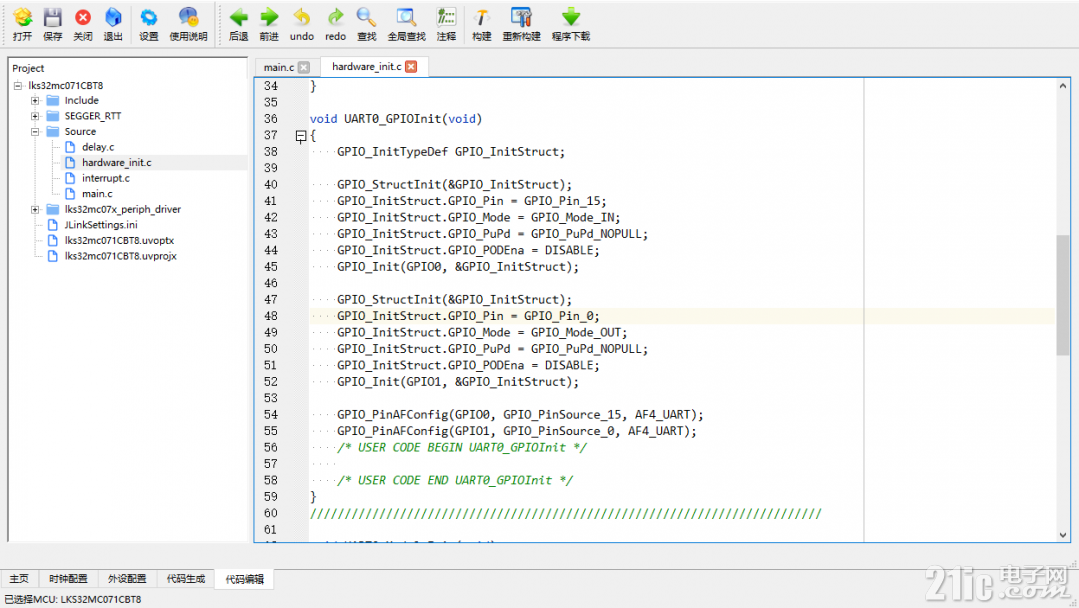
Task: Open main.c in the Source folder
Action: click(97, 194)
